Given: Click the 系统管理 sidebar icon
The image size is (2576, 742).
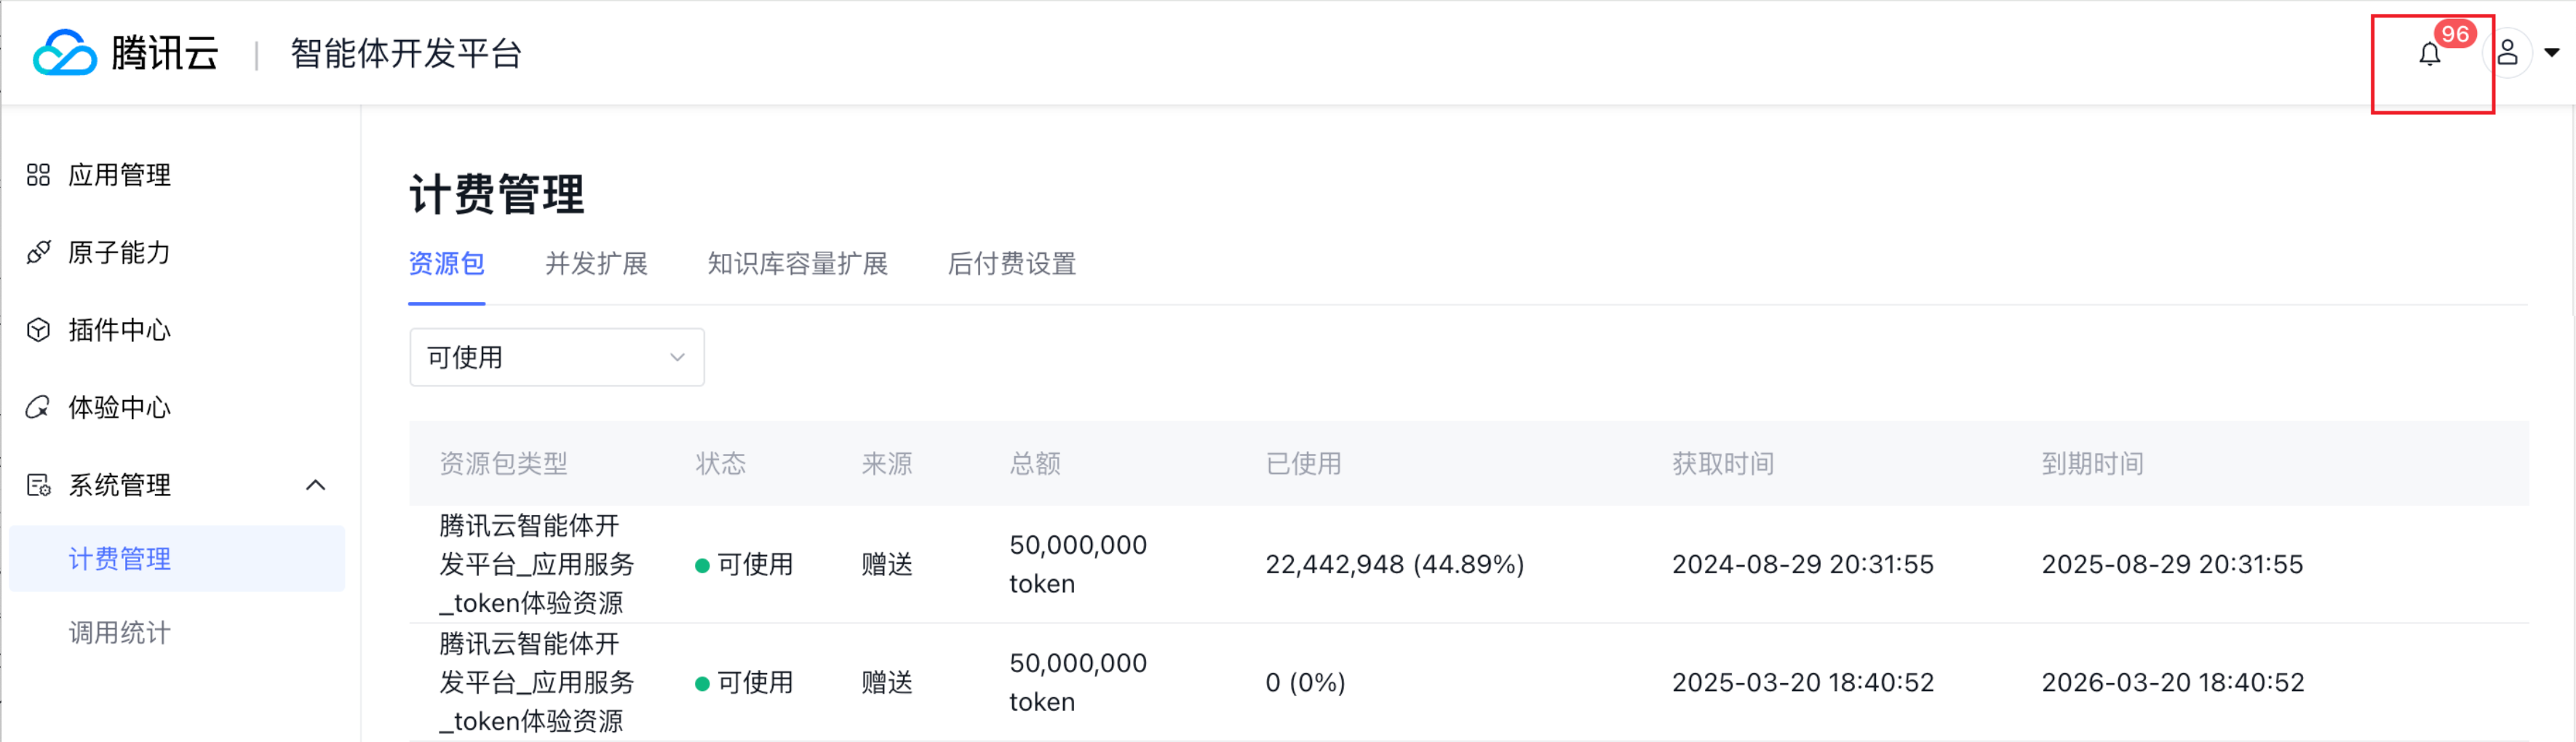Looking at the screenshot, I should [38, 485].
